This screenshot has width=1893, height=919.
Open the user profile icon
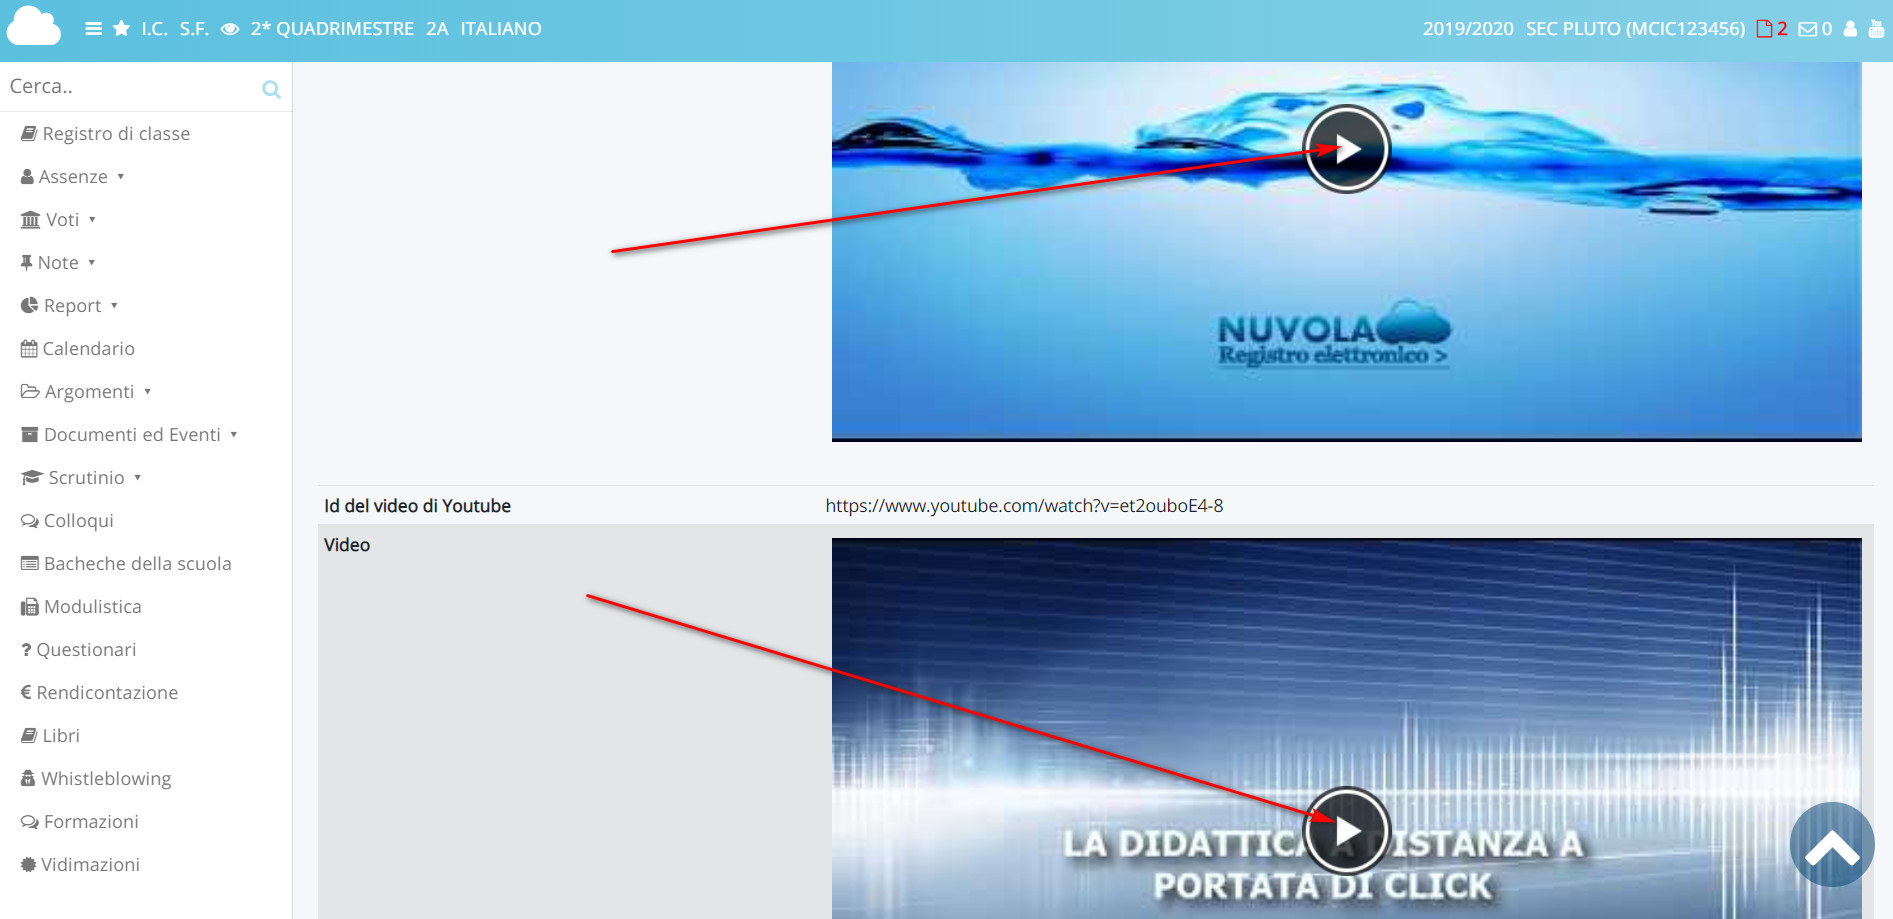1850,29
